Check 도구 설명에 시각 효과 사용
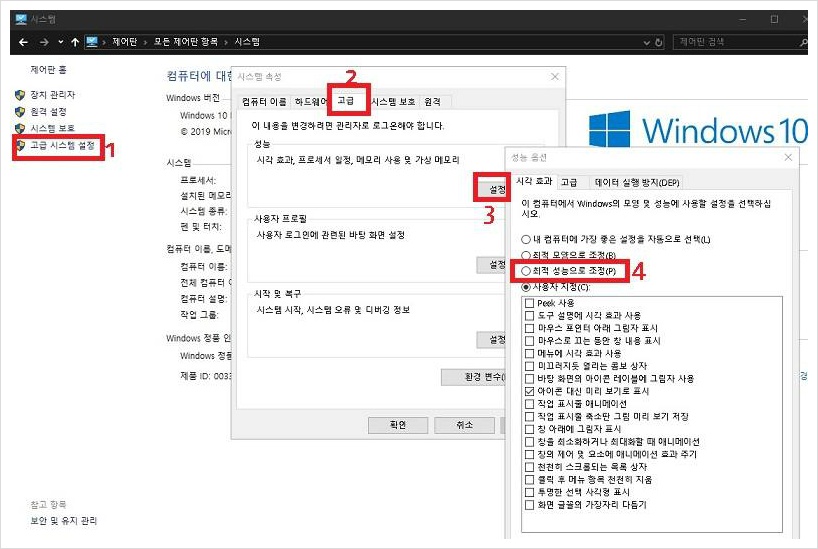The width and height of the screenshot is (818, 549). (x=529, y=316)
